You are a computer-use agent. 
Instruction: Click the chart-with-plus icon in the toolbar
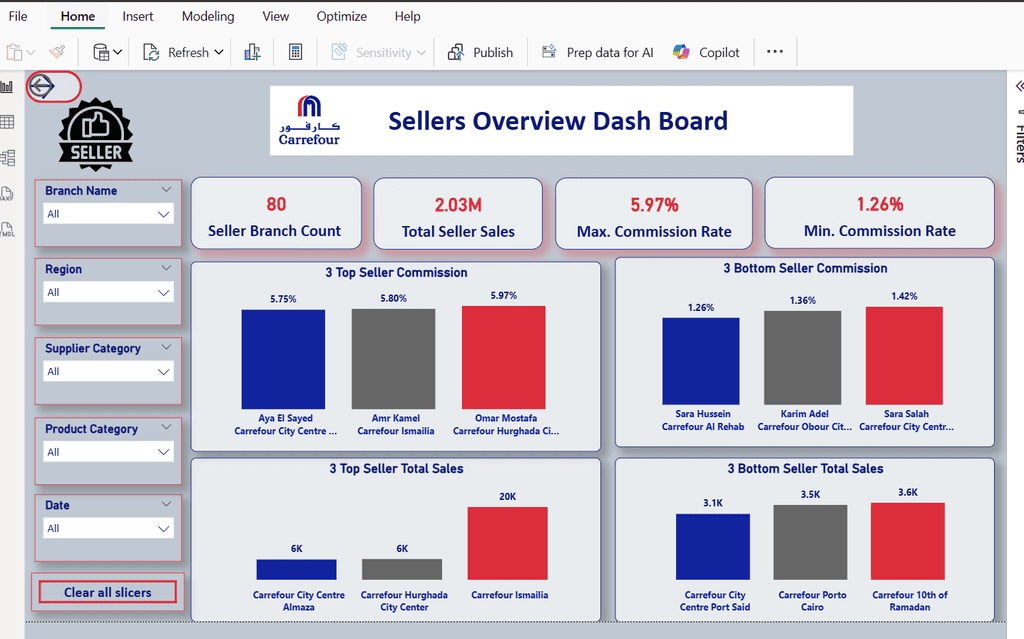(x=252, y=52)
